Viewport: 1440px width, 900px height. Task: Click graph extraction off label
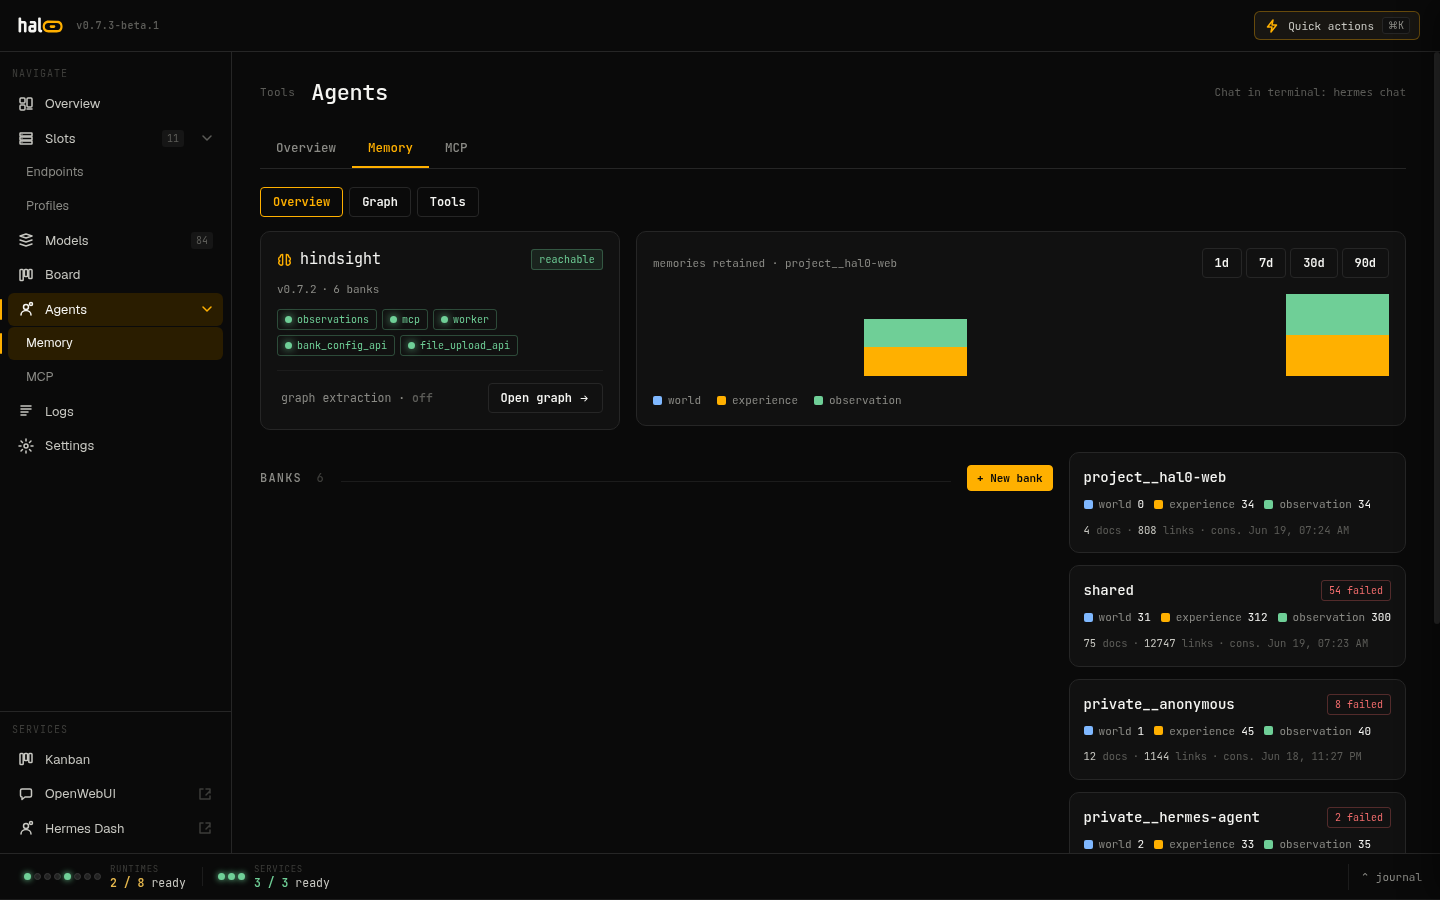pos(357,398)
